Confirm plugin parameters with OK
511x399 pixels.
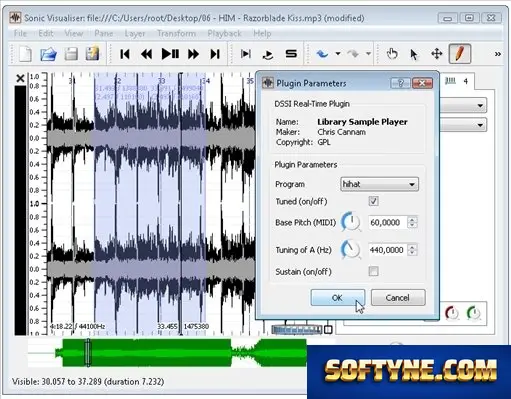point(337,297)
